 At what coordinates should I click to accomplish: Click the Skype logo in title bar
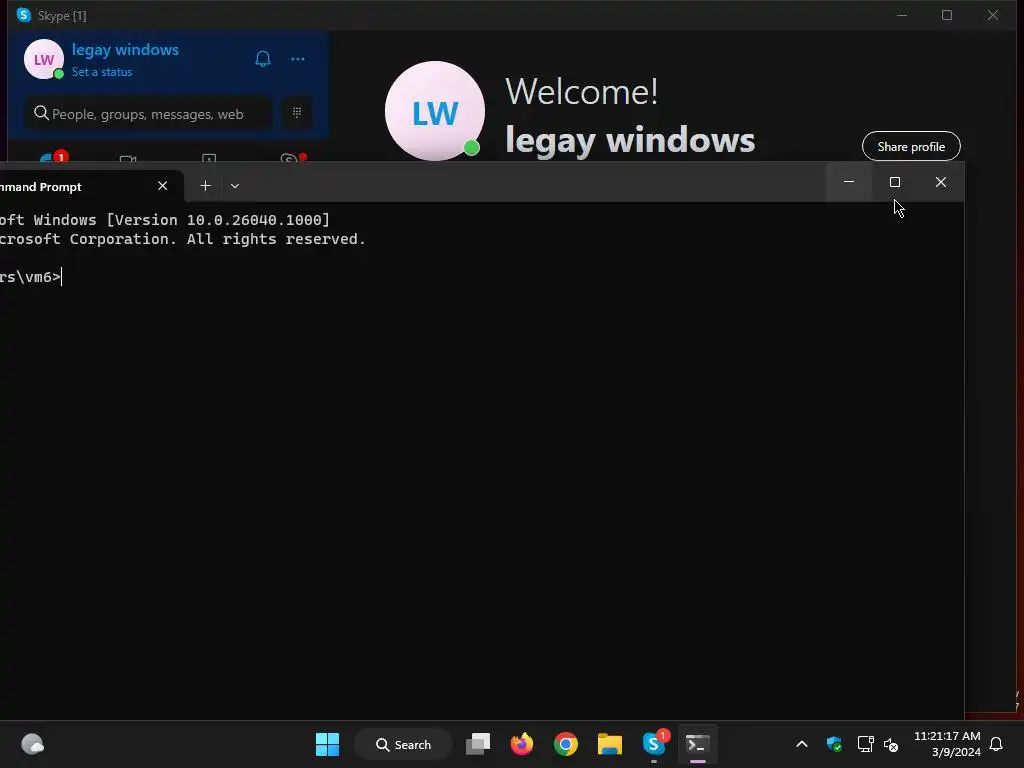(24, 15)
